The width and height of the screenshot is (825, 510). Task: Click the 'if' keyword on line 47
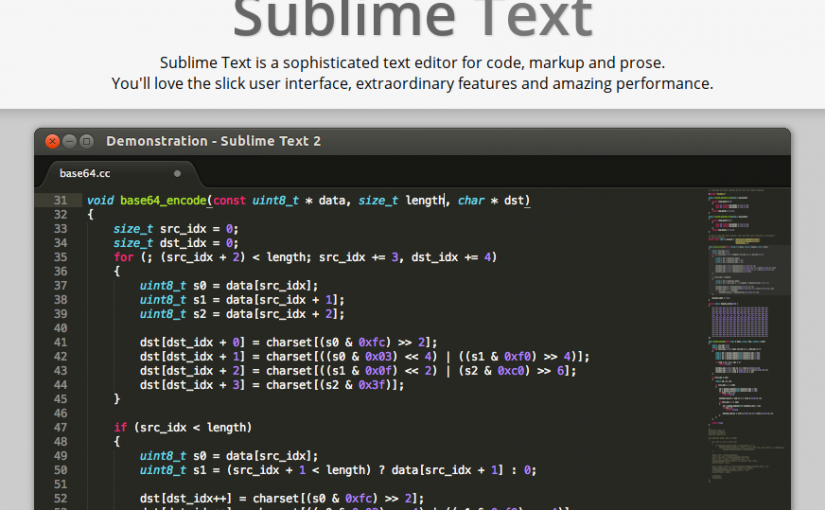pyautogui.click(x=120, y=427)
